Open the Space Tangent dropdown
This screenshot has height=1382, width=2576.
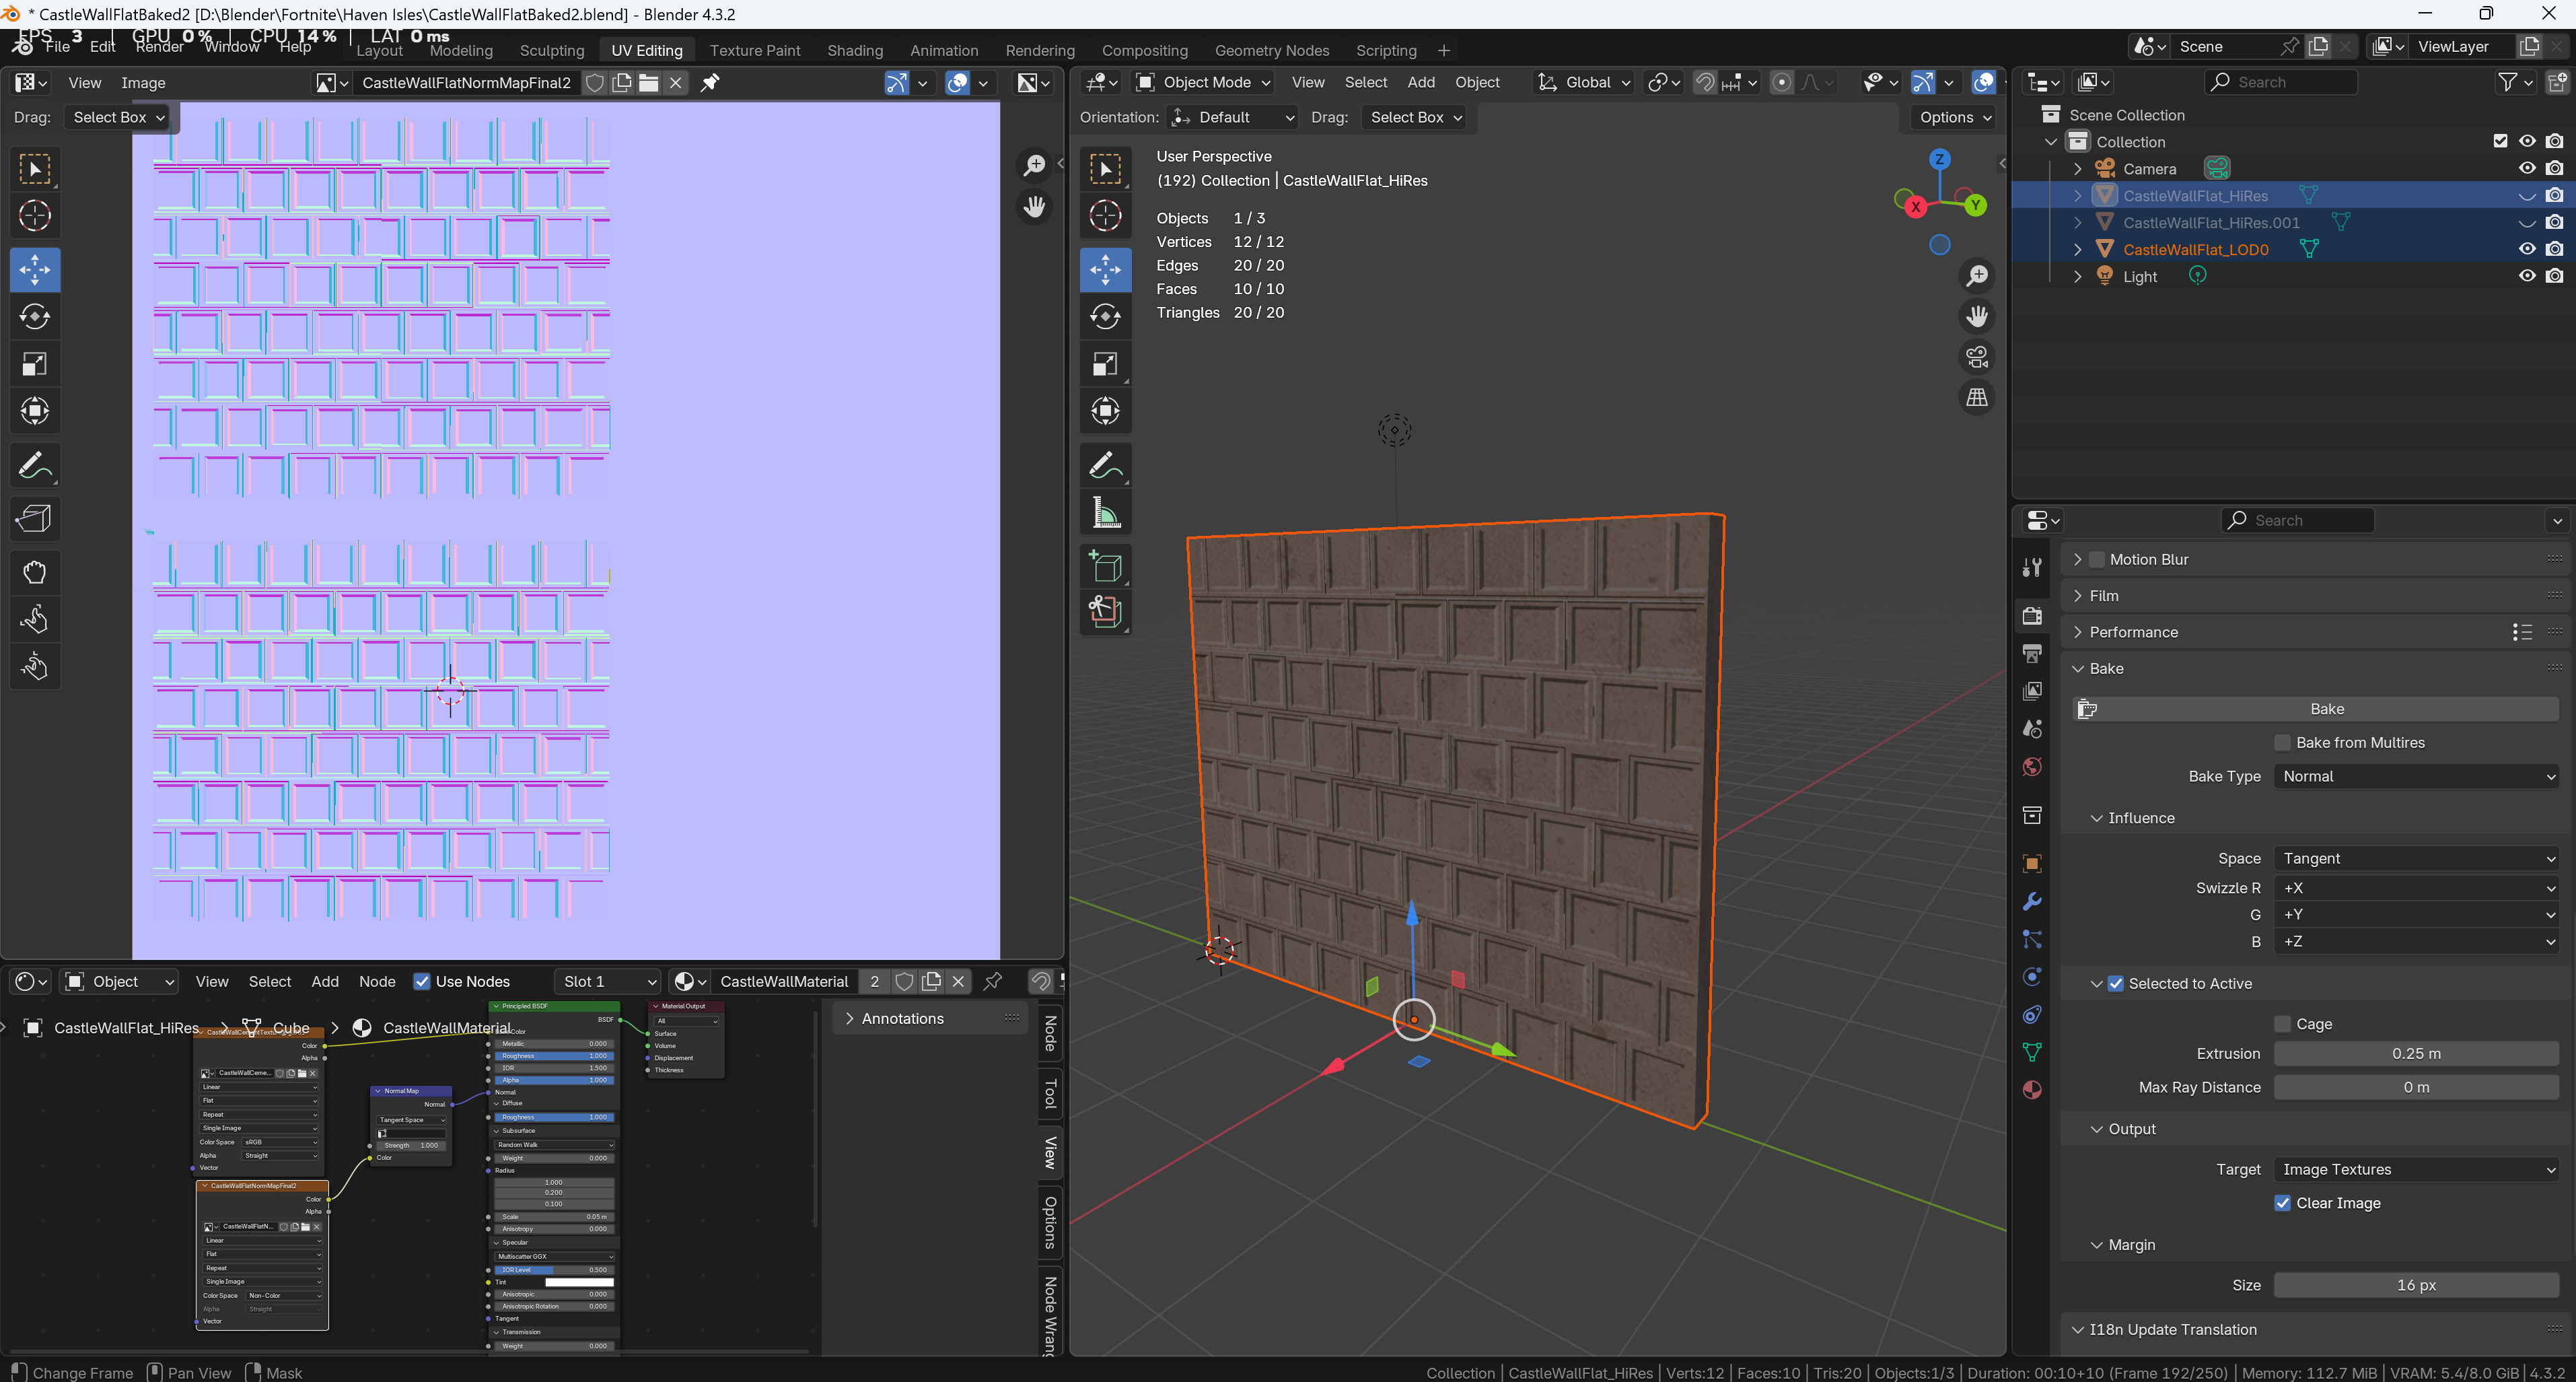[2415, 858]
